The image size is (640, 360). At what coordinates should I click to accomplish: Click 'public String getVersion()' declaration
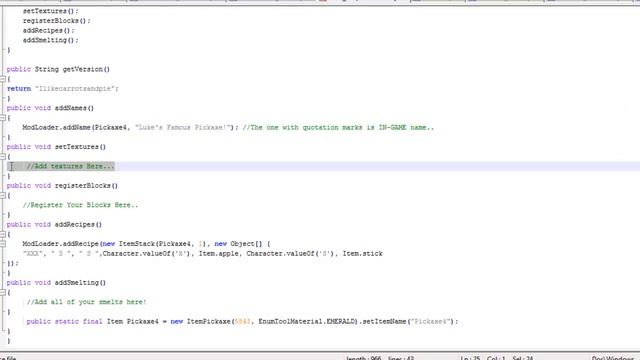pyautogui.click(x=58, y=69)
